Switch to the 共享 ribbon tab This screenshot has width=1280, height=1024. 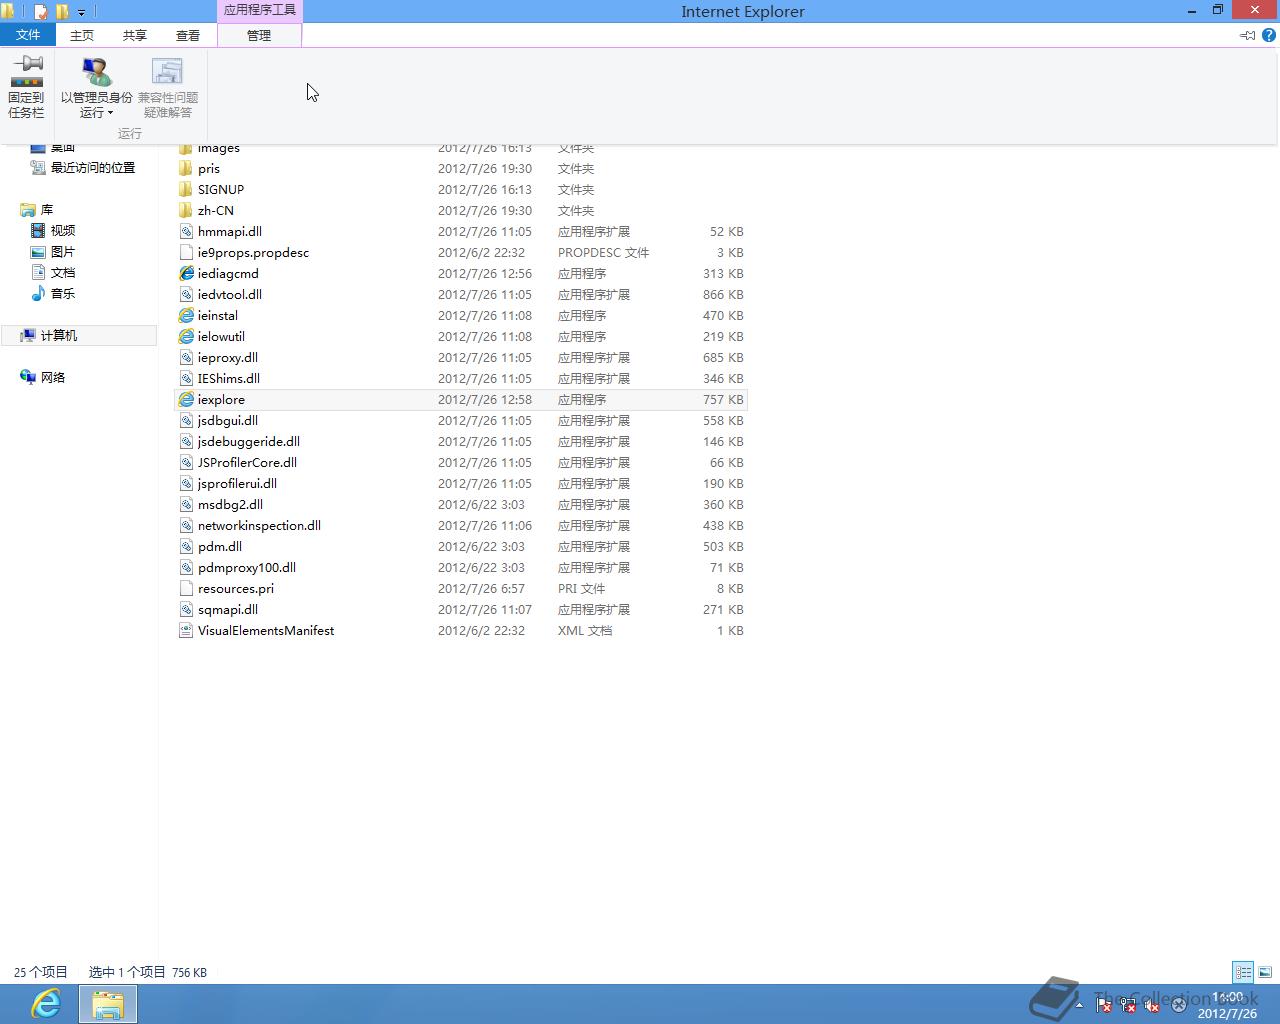pyautogui.click(x=134, y=35)
